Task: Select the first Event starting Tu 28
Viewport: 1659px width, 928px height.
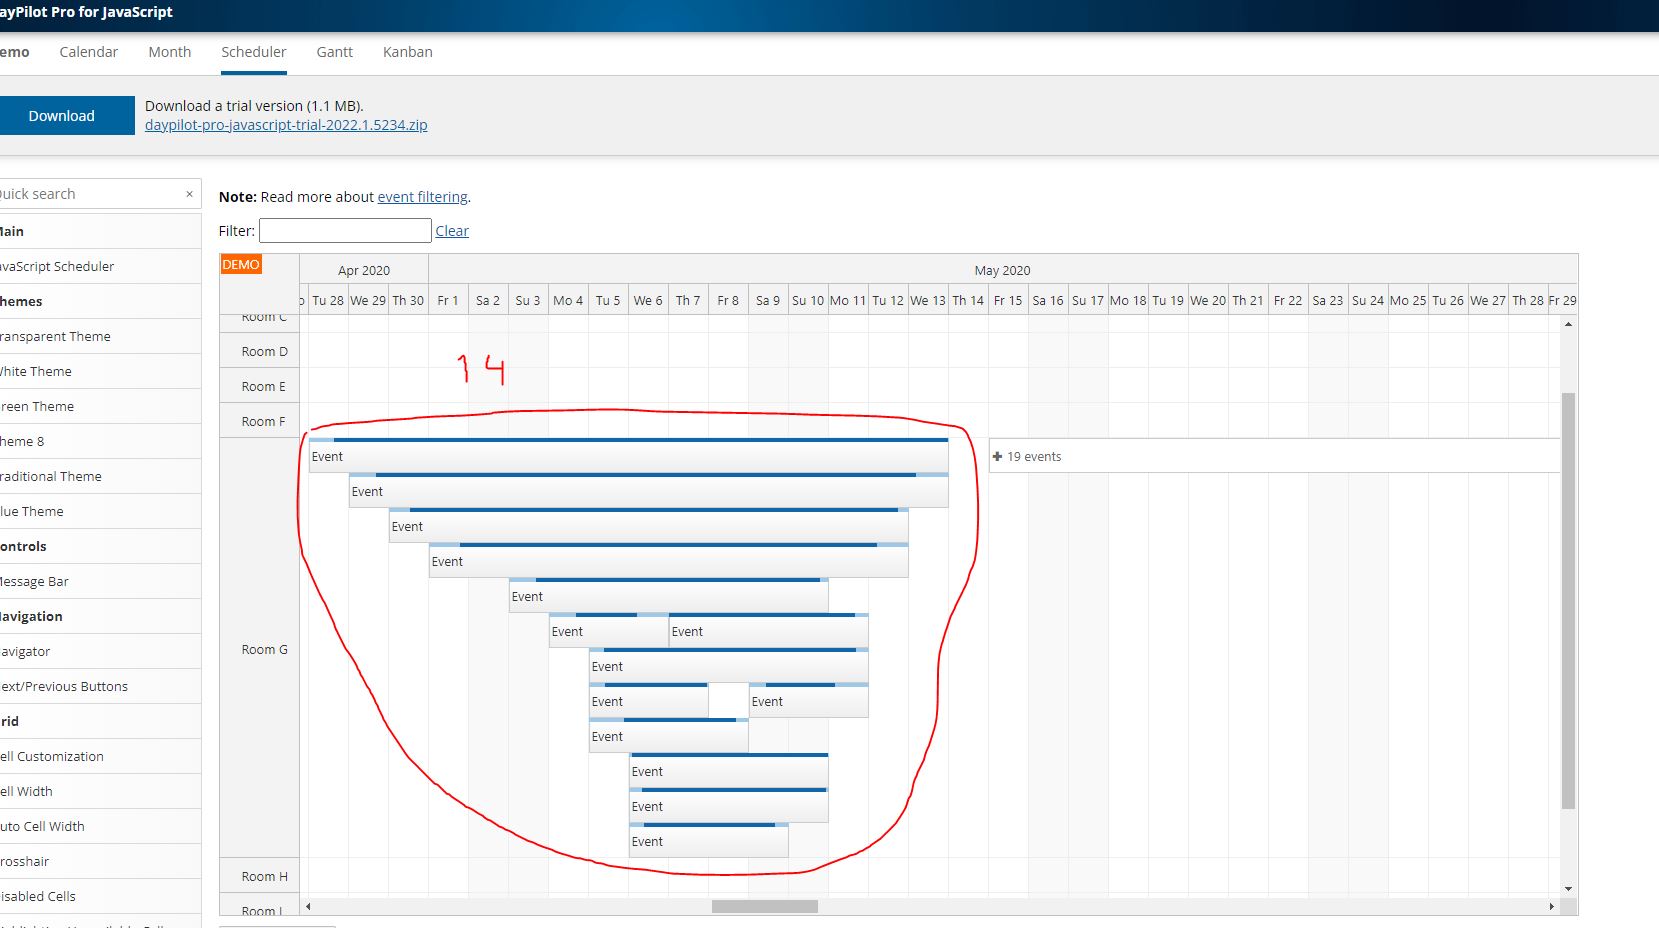Action: [628, 455]
